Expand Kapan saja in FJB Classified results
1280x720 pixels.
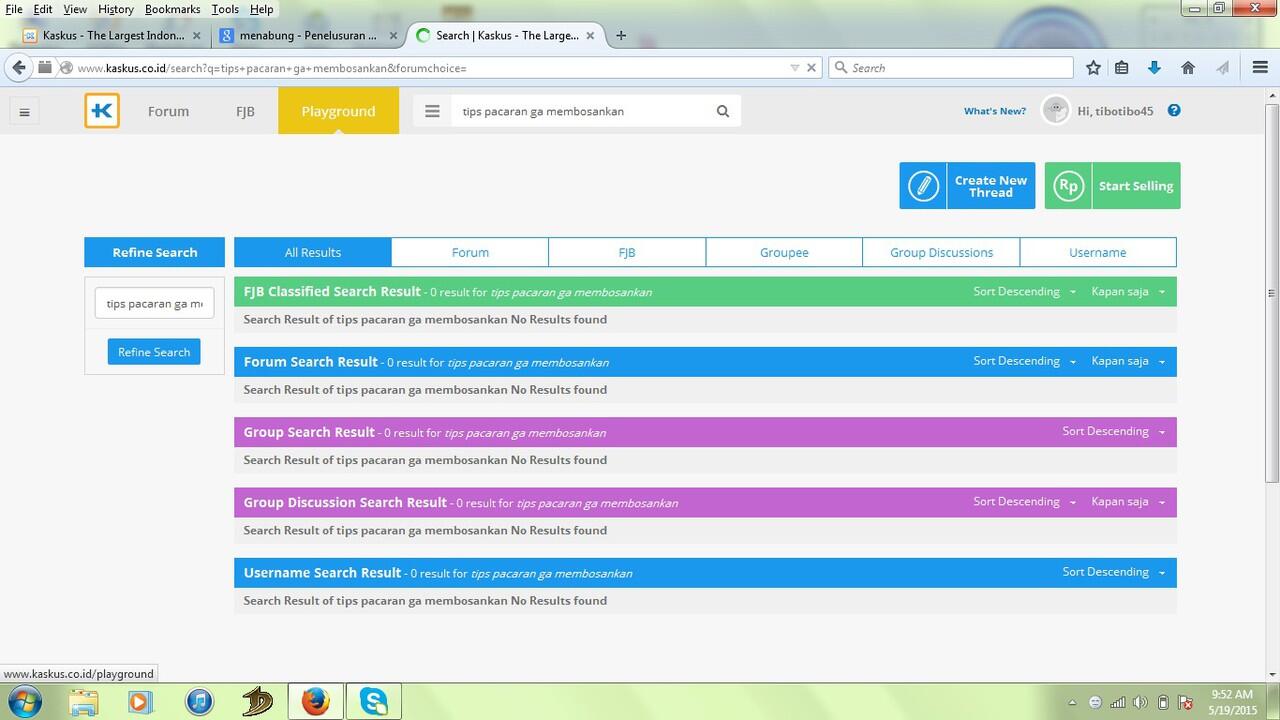coord(1129,292)
